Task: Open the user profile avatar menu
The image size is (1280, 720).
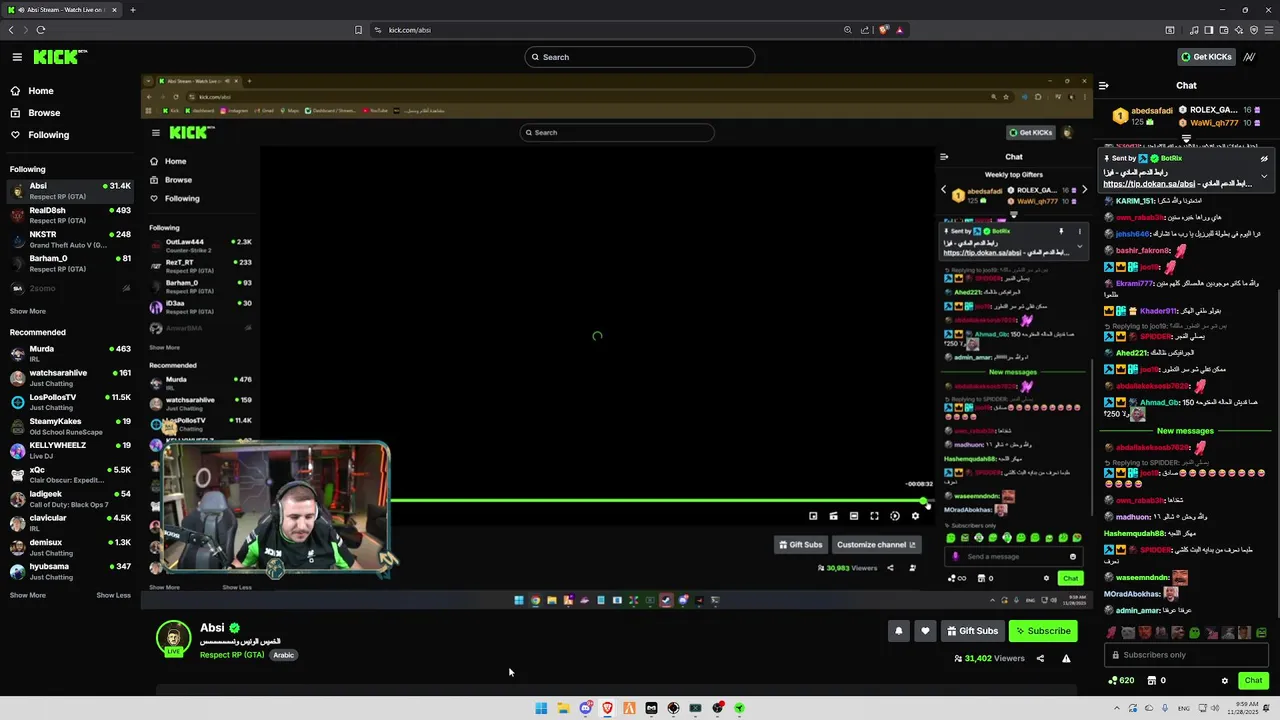Action: coord(1249,57)
